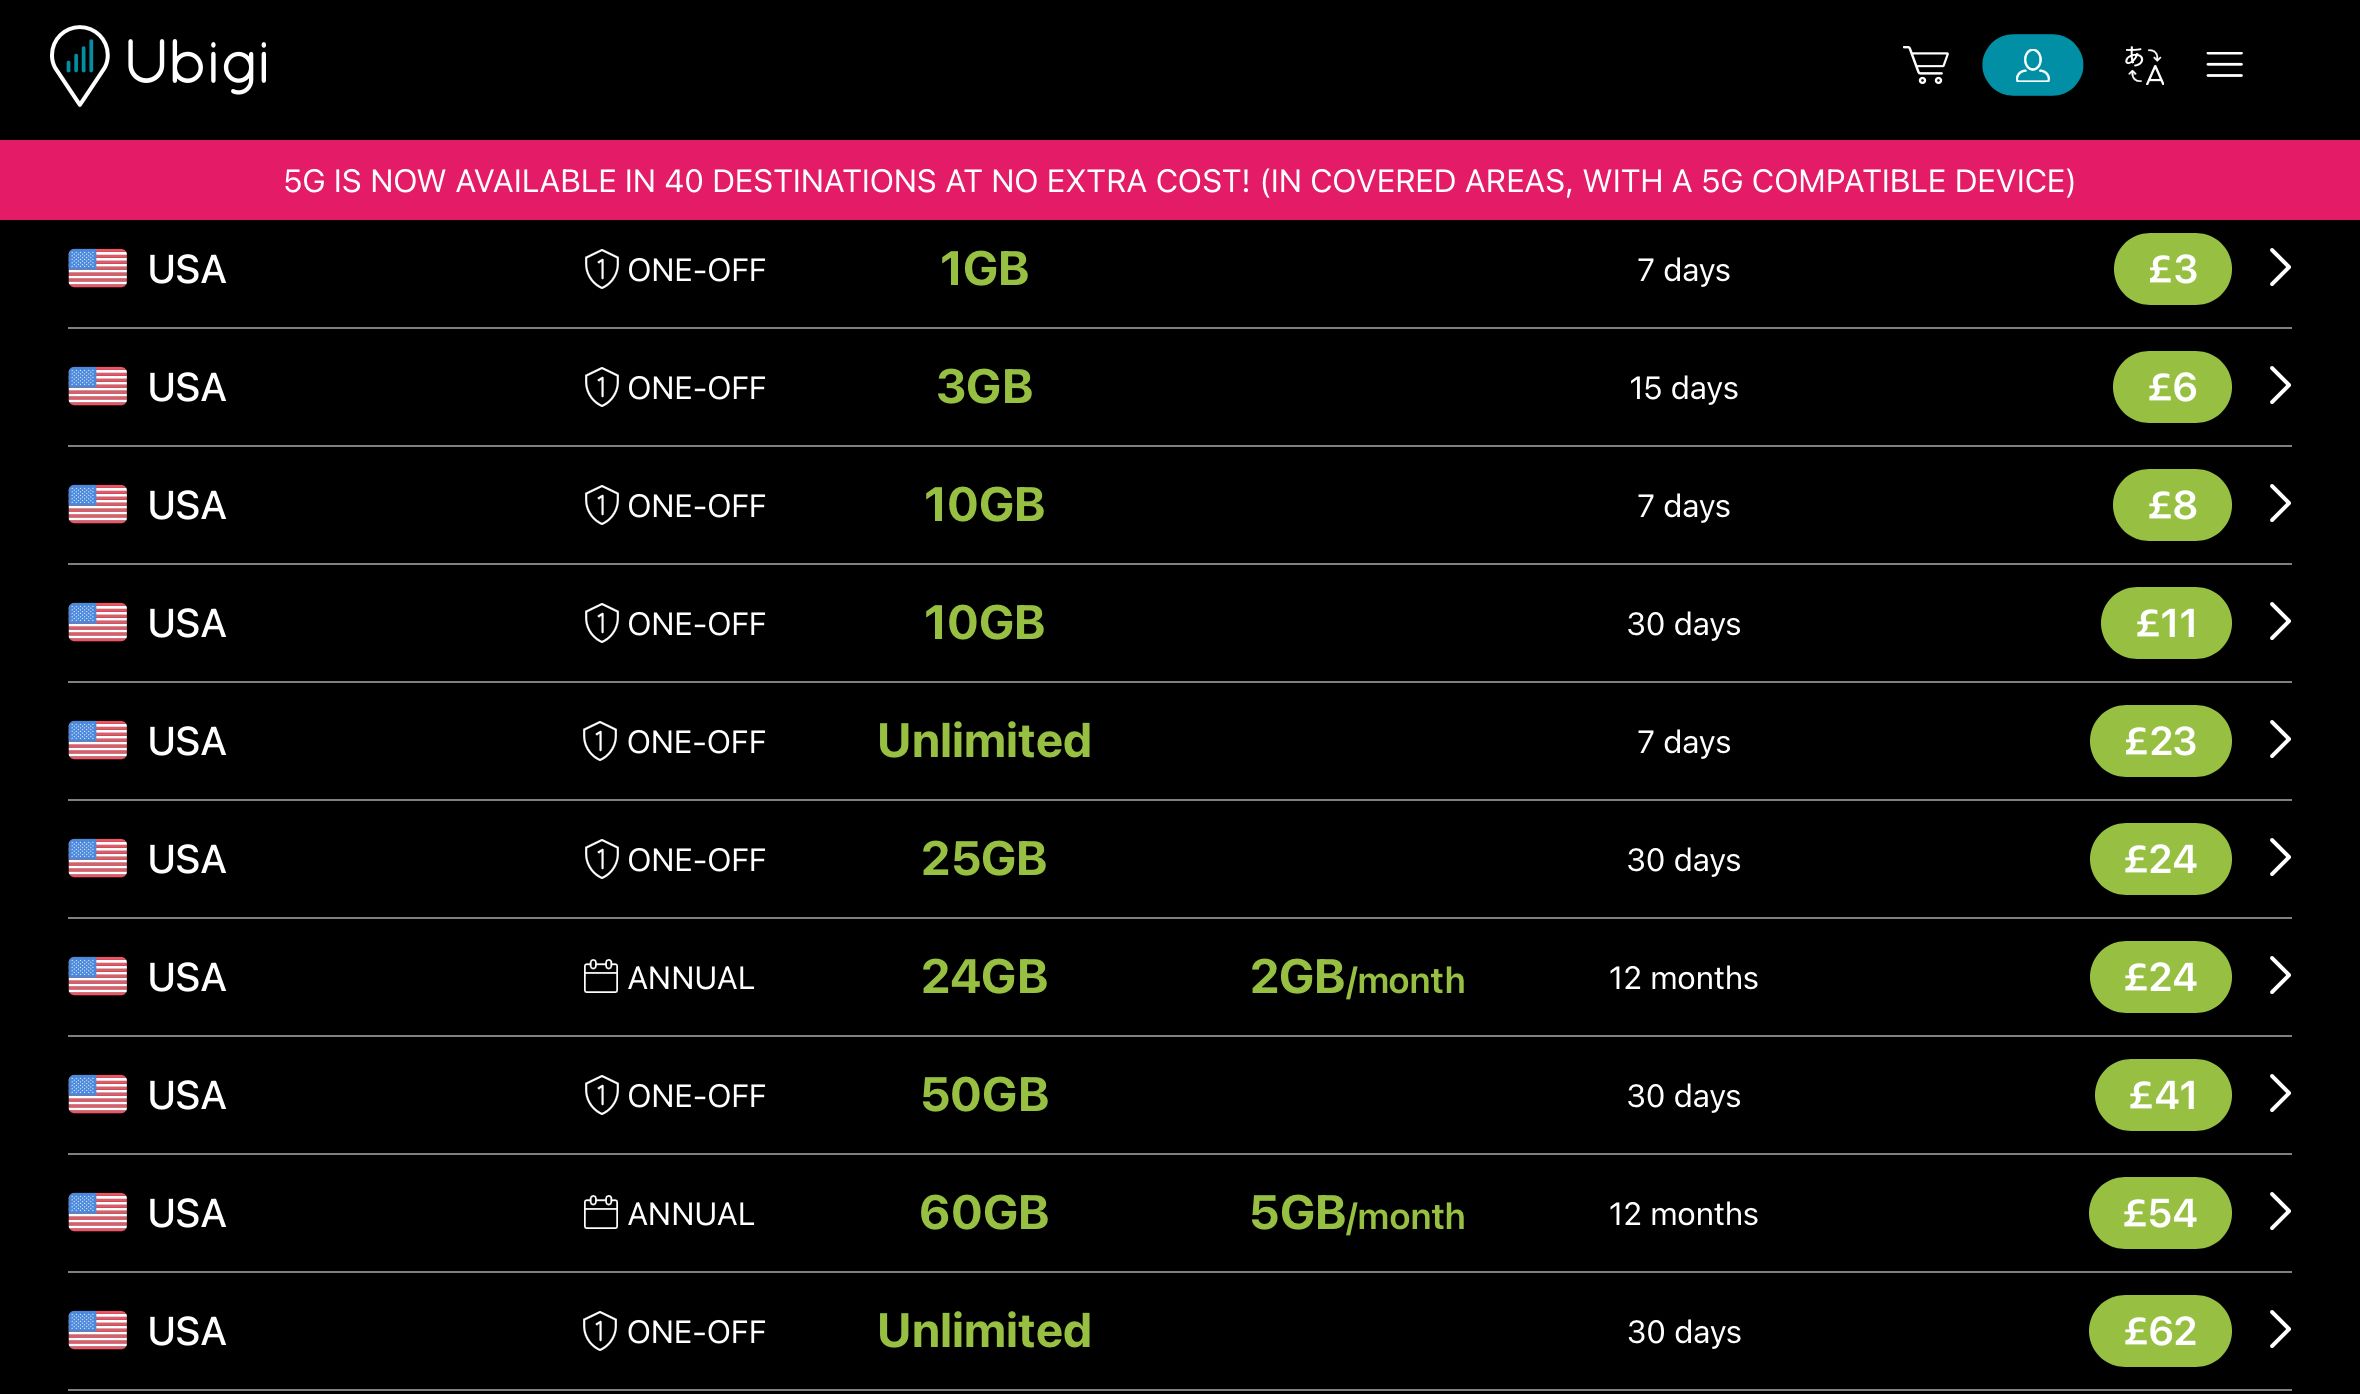2360x1394 pixels.
Task: Select the £3 price button
Action: point(2172,269)
